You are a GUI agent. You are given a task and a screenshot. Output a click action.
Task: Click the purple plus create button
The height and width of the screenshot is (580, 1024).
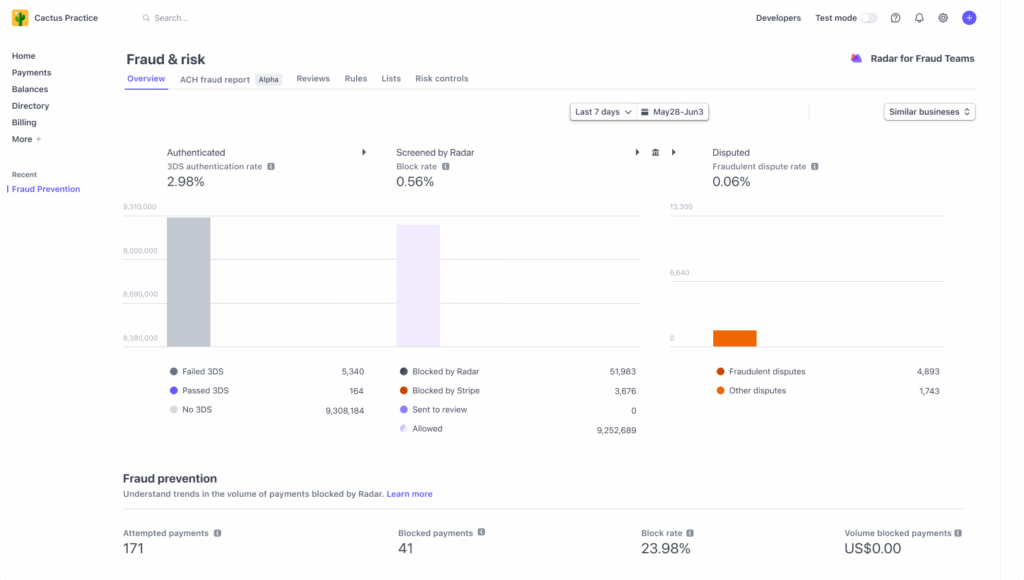(x=969, y=18)
